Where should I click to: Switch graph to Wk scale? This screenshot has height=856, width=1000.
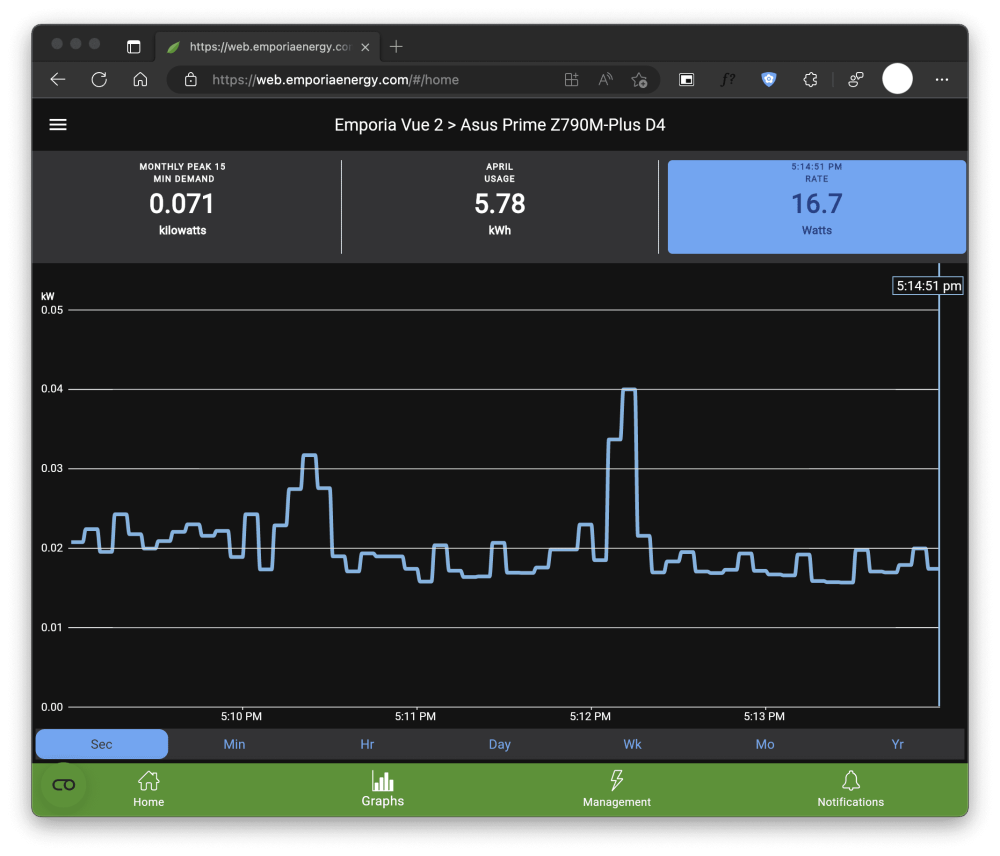click(632, 744)
